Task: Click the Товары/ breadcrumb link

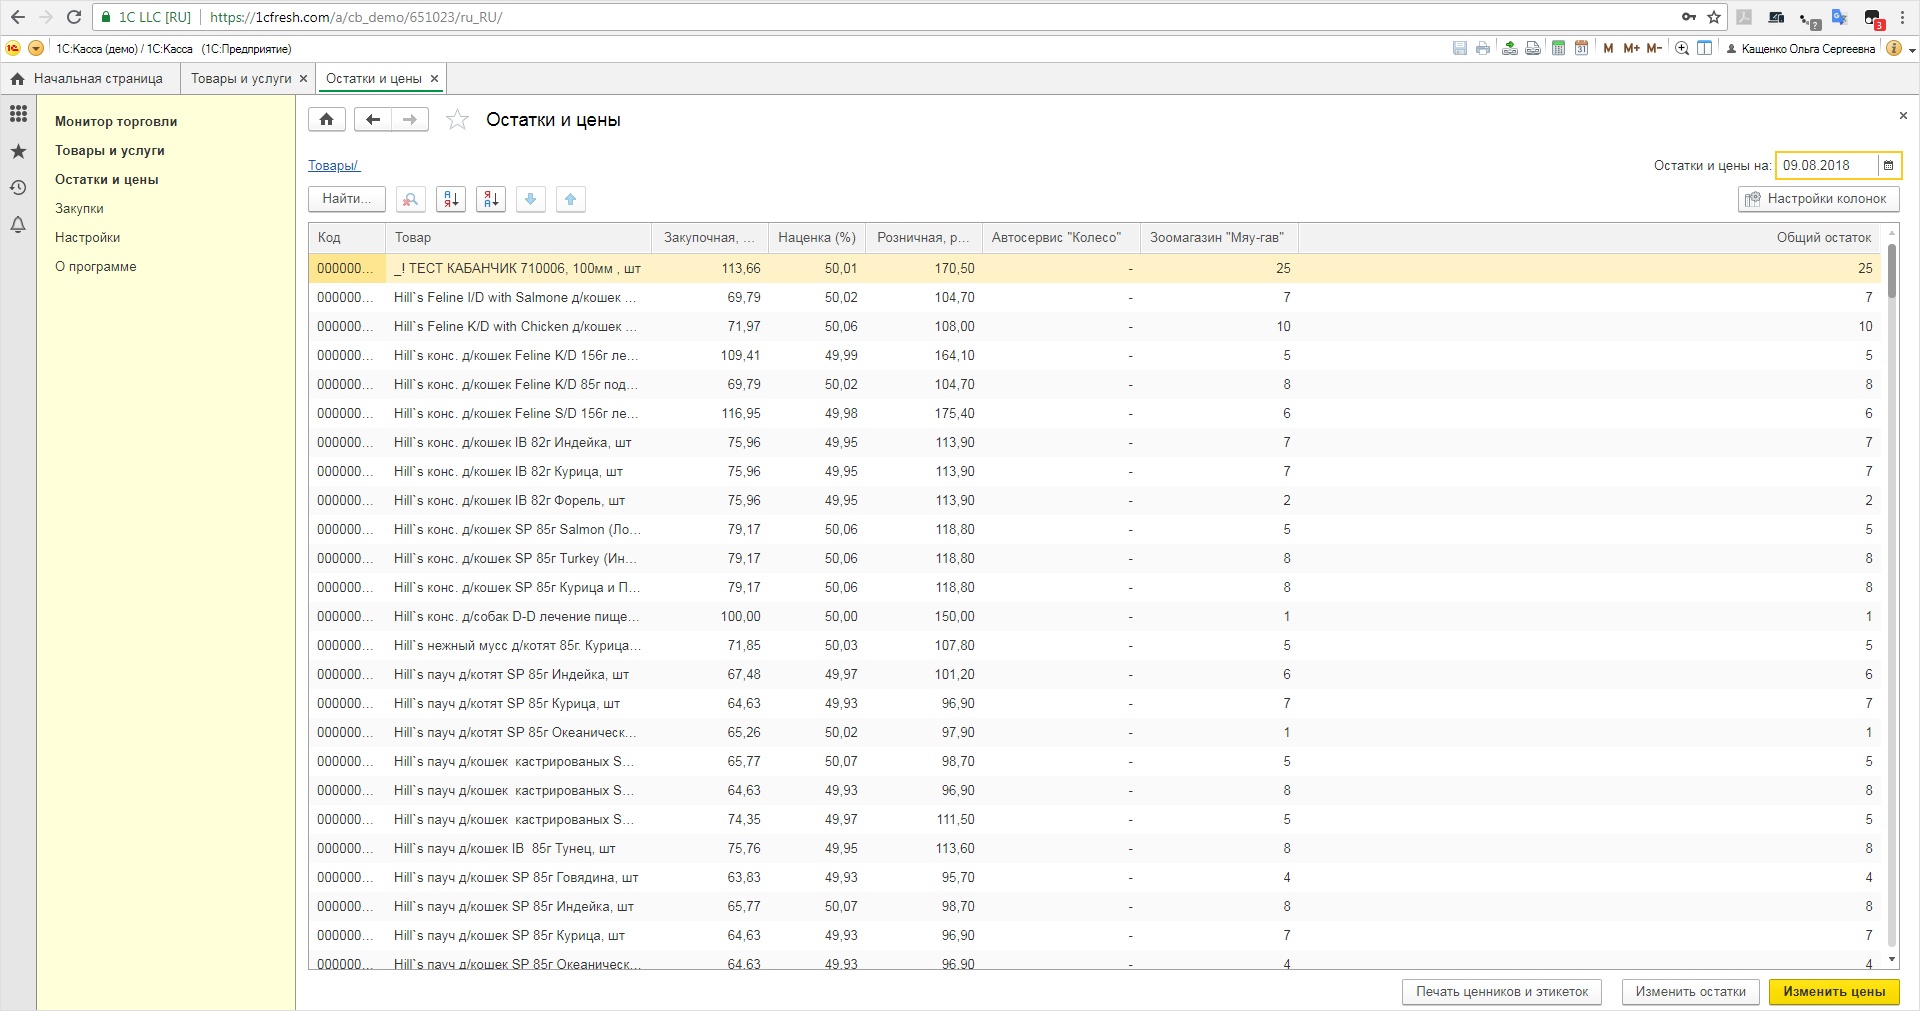Action: click(x=334, y=166)
